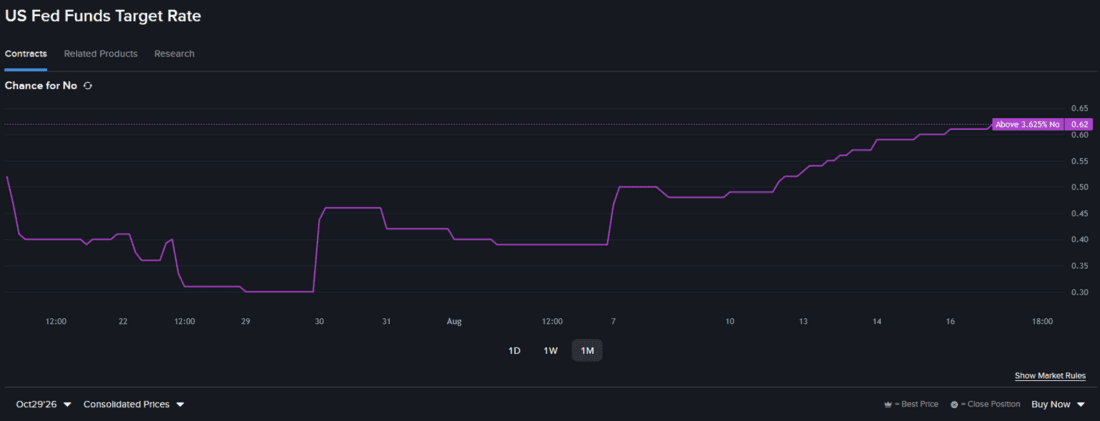1100x421 pixels.
Task: Click the 18:00 time axis label
Action: 1042,321
